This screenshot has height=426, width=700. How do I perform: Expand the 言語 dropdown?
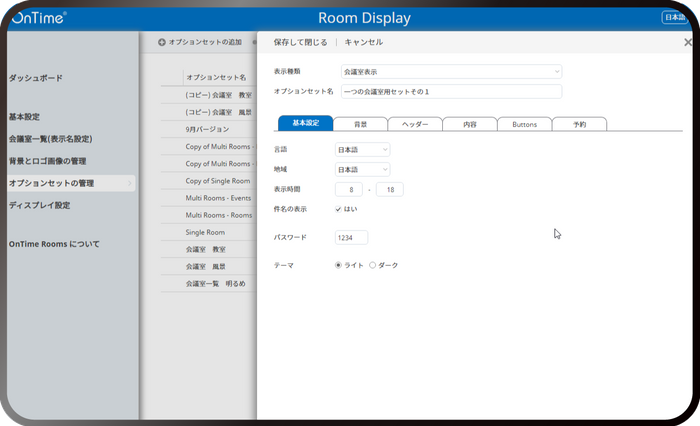point(362,150)
